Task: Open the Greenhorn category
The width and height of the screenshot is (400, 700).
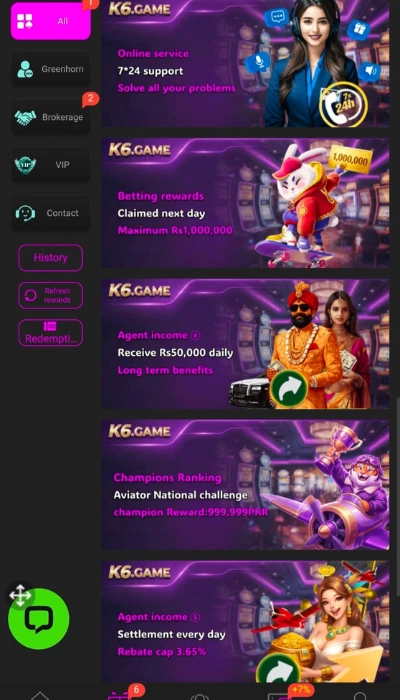Action: coord(50,69)
